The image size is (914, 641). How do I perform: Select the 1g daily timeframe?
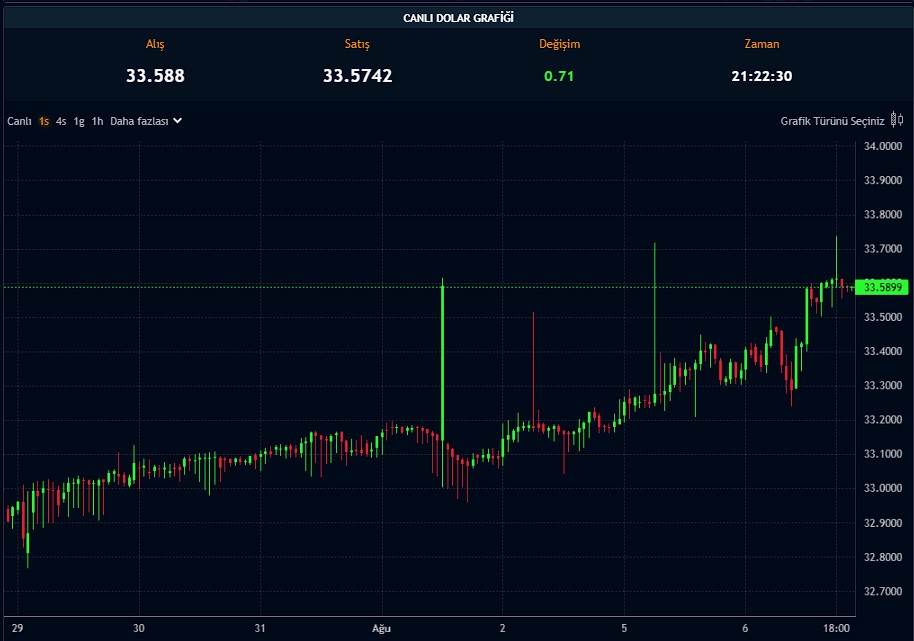coord(79,121)
